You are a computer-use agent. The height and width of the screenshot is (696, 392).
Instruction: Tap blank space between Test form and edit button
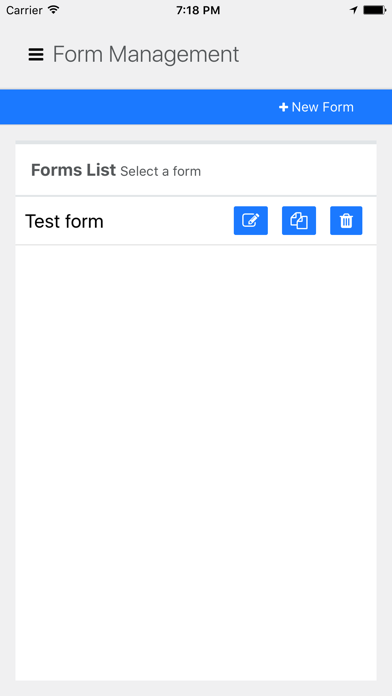169,221
